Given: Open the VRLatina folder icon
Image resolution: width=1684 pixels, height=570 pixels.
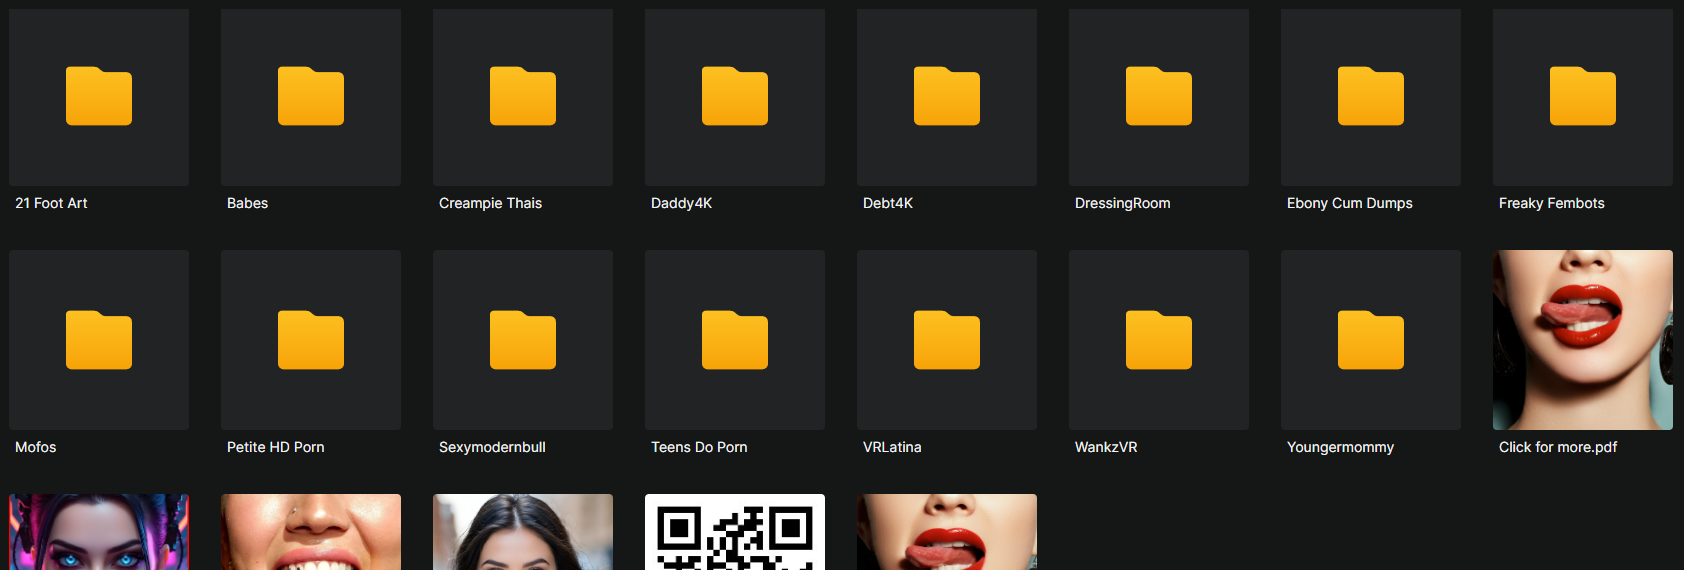Looking at the screenshot, I should tap(947, 340).
